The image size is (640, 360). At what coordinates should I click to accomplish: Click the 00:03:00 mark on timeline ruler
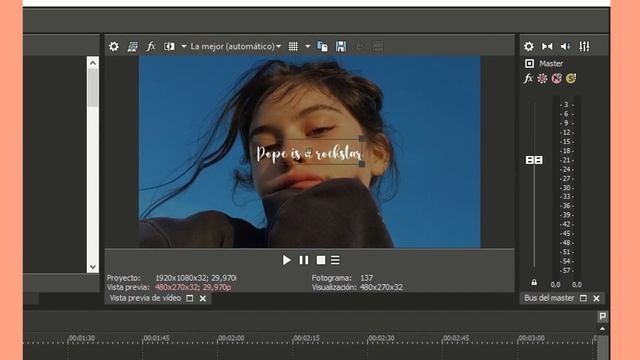click(531, 338)
